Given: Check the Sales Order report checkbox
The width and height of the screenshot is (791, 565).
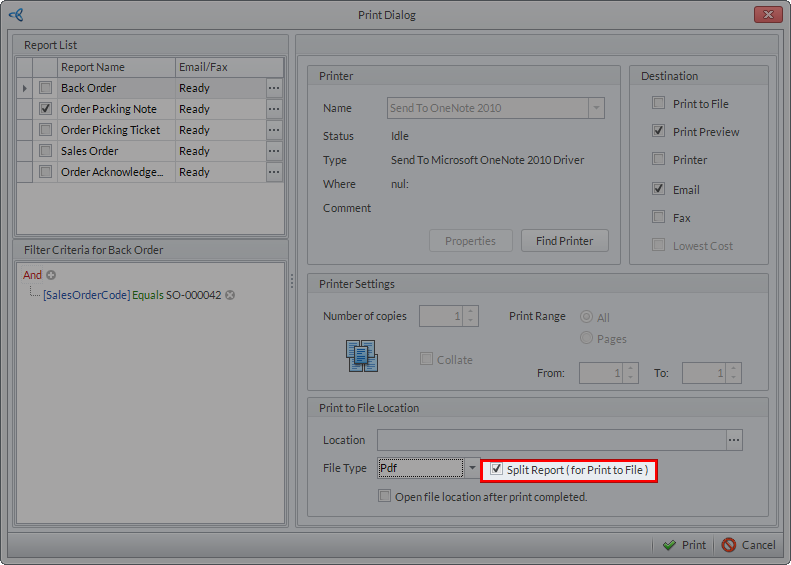Looking at the screenshot, I should point(45,151).
